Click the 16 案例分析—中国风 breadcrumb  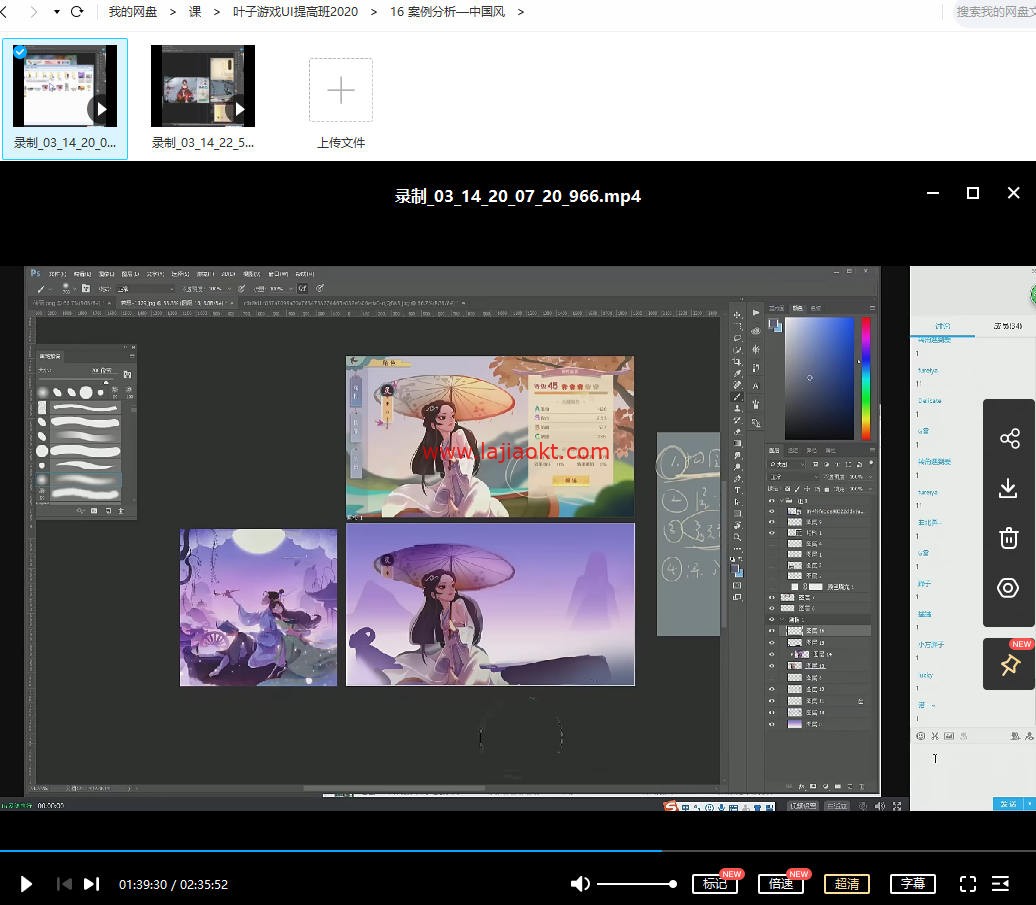pos(447,12)
